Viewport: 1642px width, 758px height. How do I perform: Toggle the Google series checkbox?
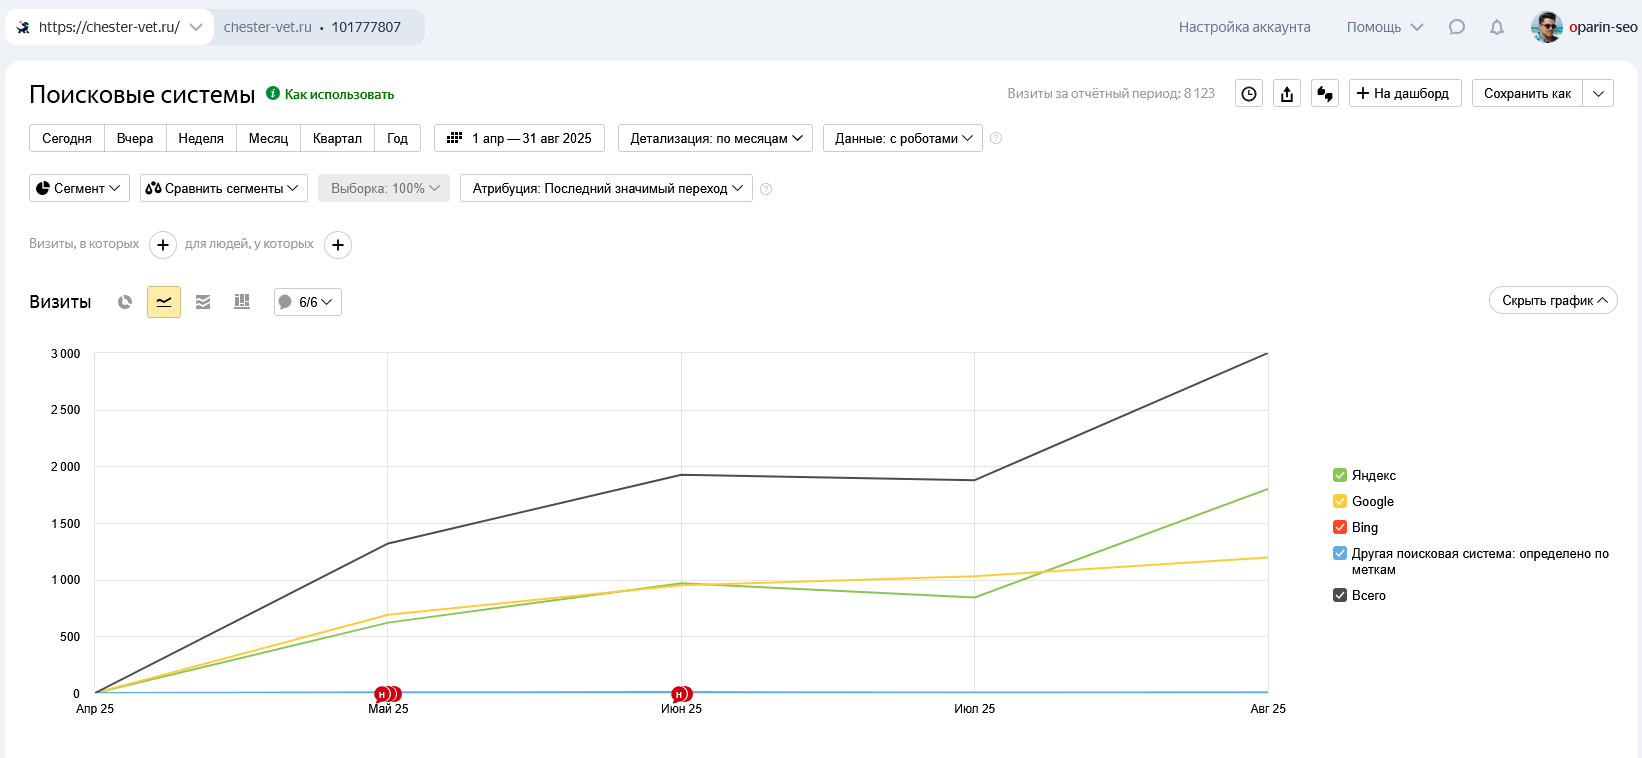[1340, 501]
